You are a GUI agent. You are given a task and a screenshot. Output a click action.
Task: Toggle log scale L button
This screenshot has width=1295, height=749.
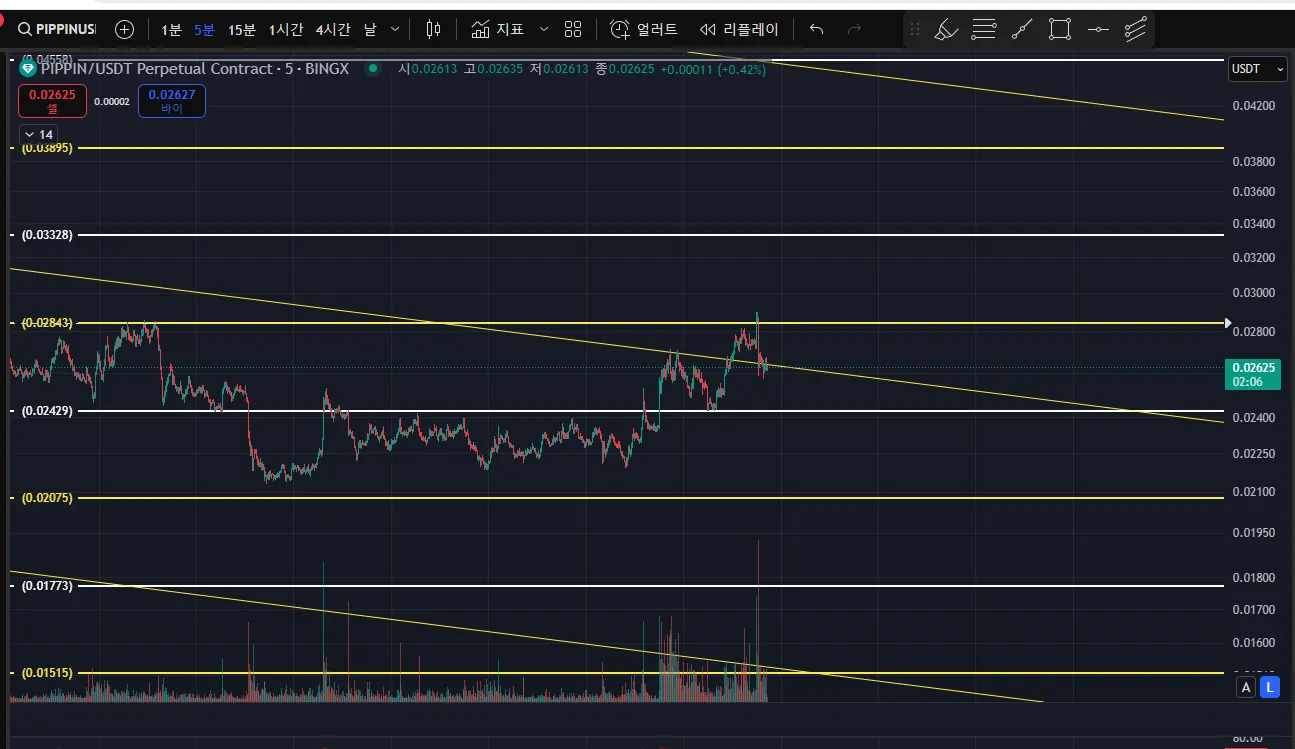point(1270,687)
